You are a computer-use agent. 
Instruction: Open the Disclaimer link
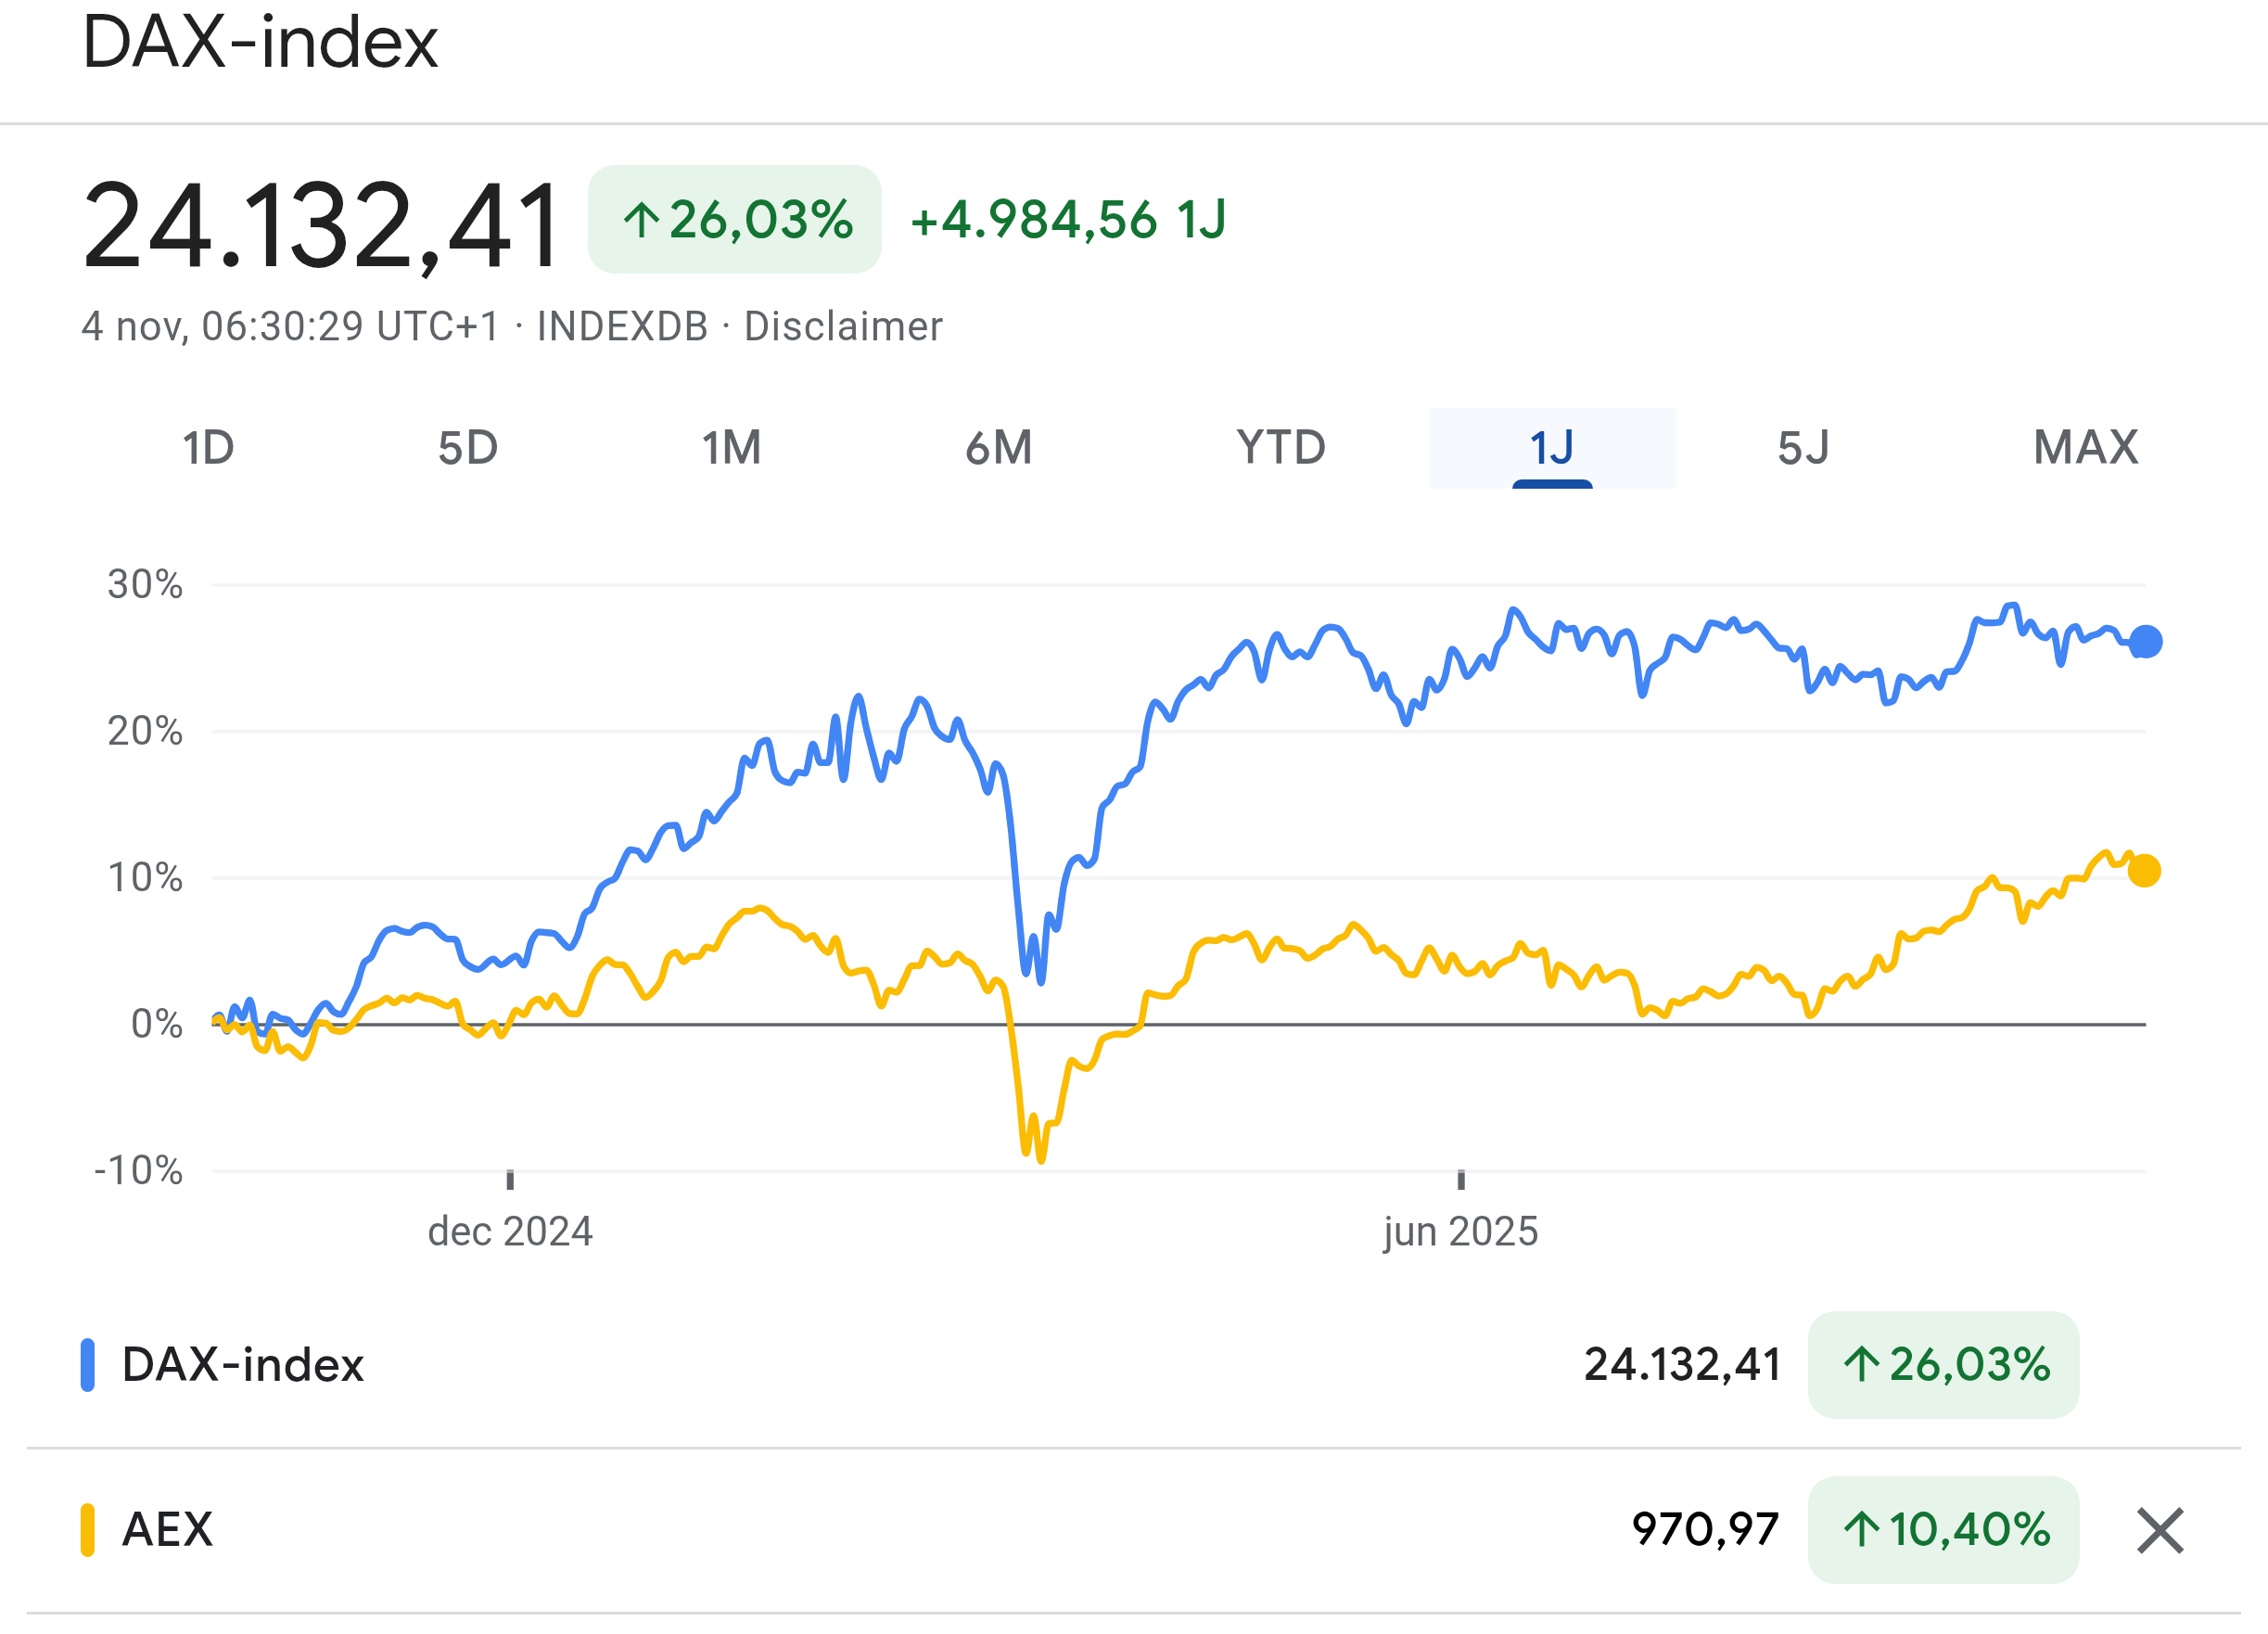tap(843, 327)
